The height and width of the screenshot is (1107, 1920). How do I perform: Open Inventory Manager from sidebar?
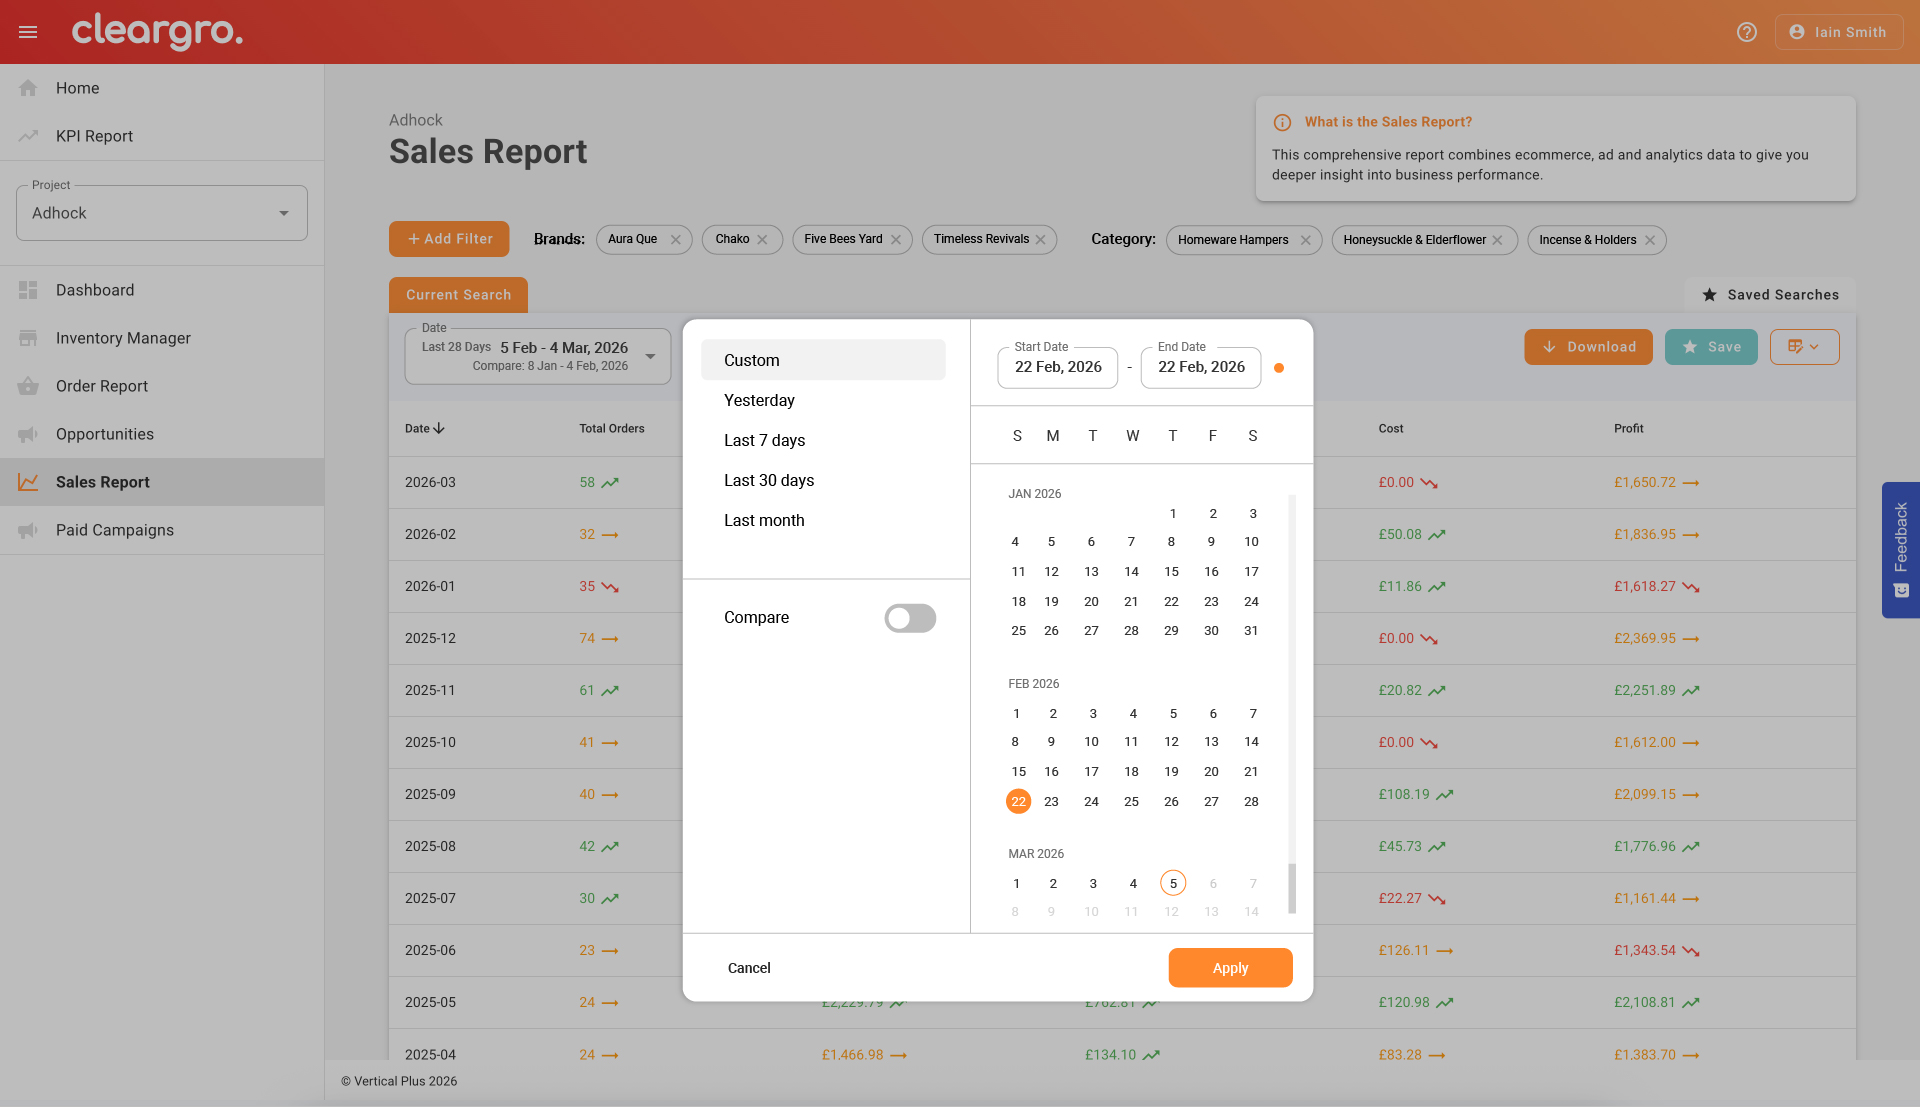(123, 338)
